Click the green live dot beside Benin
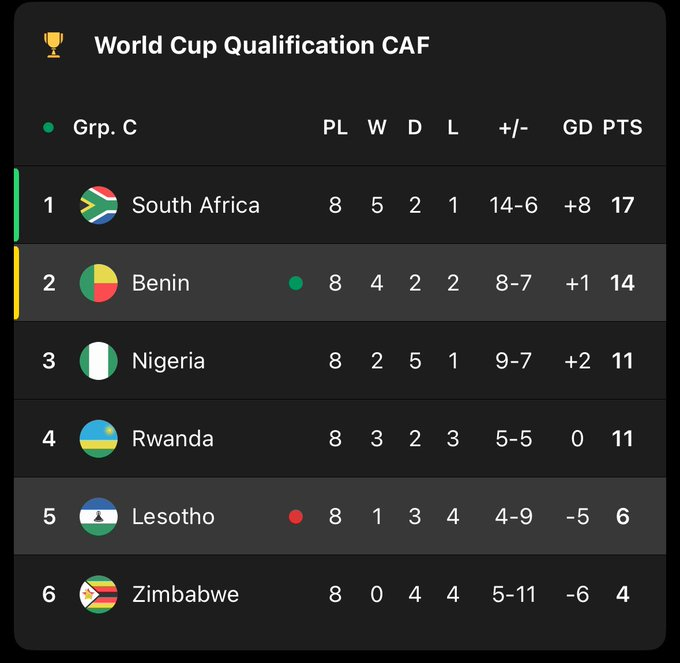The image size is (680, 663). point(295,283)
